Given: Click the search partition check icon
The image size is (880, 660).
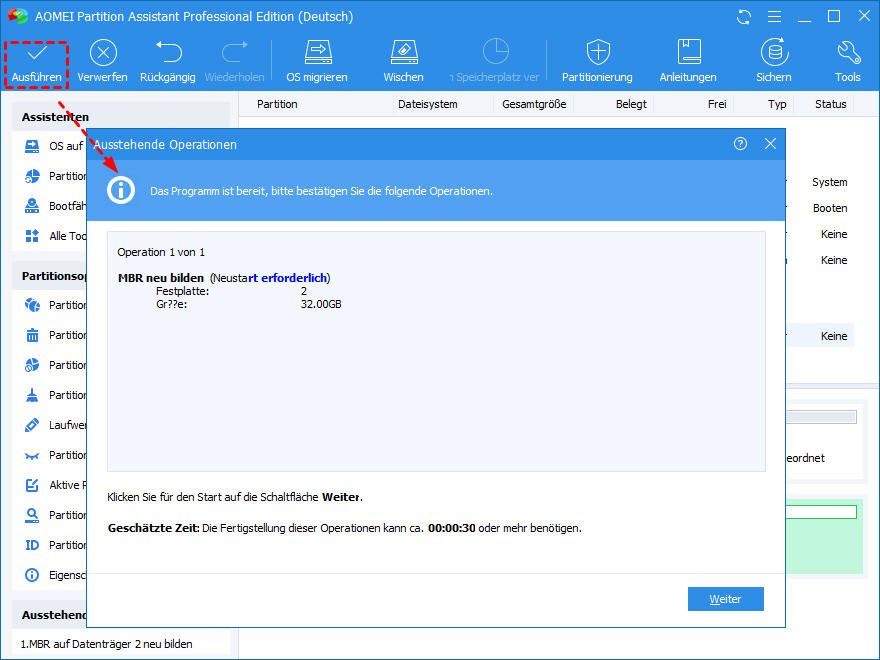Looking at the screenshot, I should pos(32,515).
